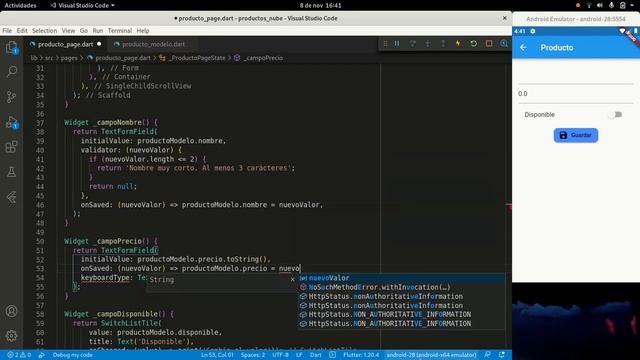
Task: Click back arrow in Producto app bar
Action: (523, 48)
